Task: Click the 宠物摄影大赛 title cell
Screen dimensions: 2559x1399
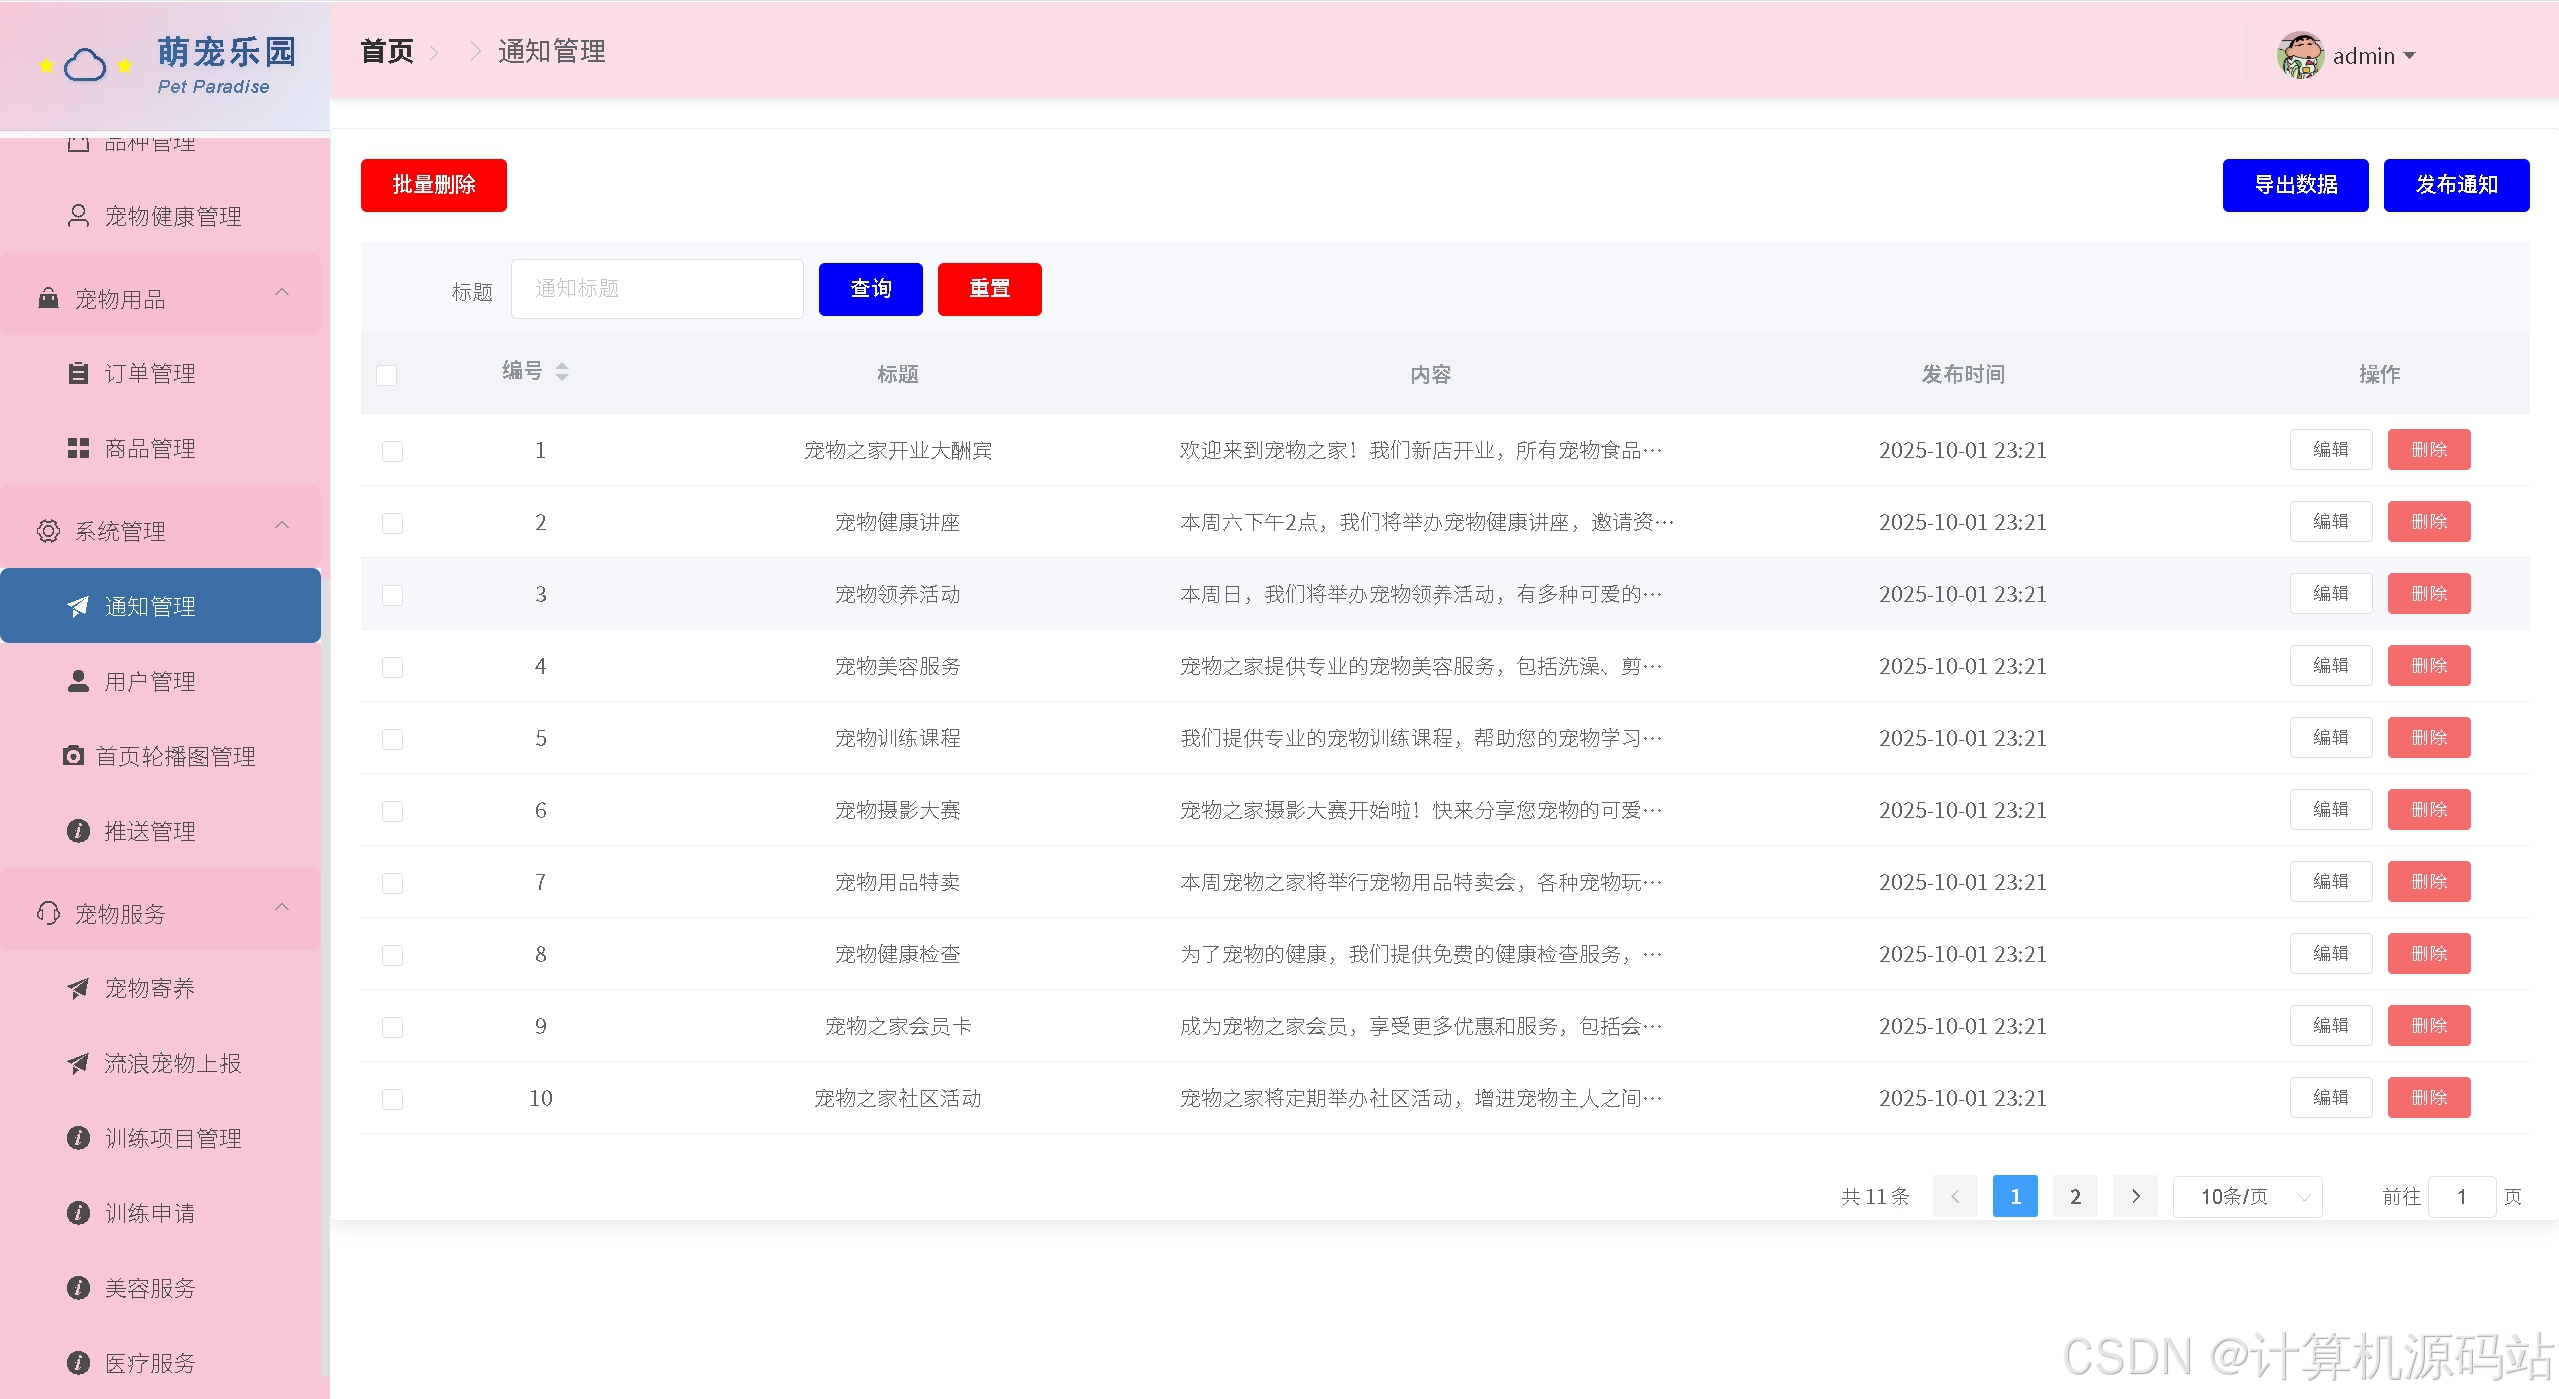Action: tap(897, 810)
